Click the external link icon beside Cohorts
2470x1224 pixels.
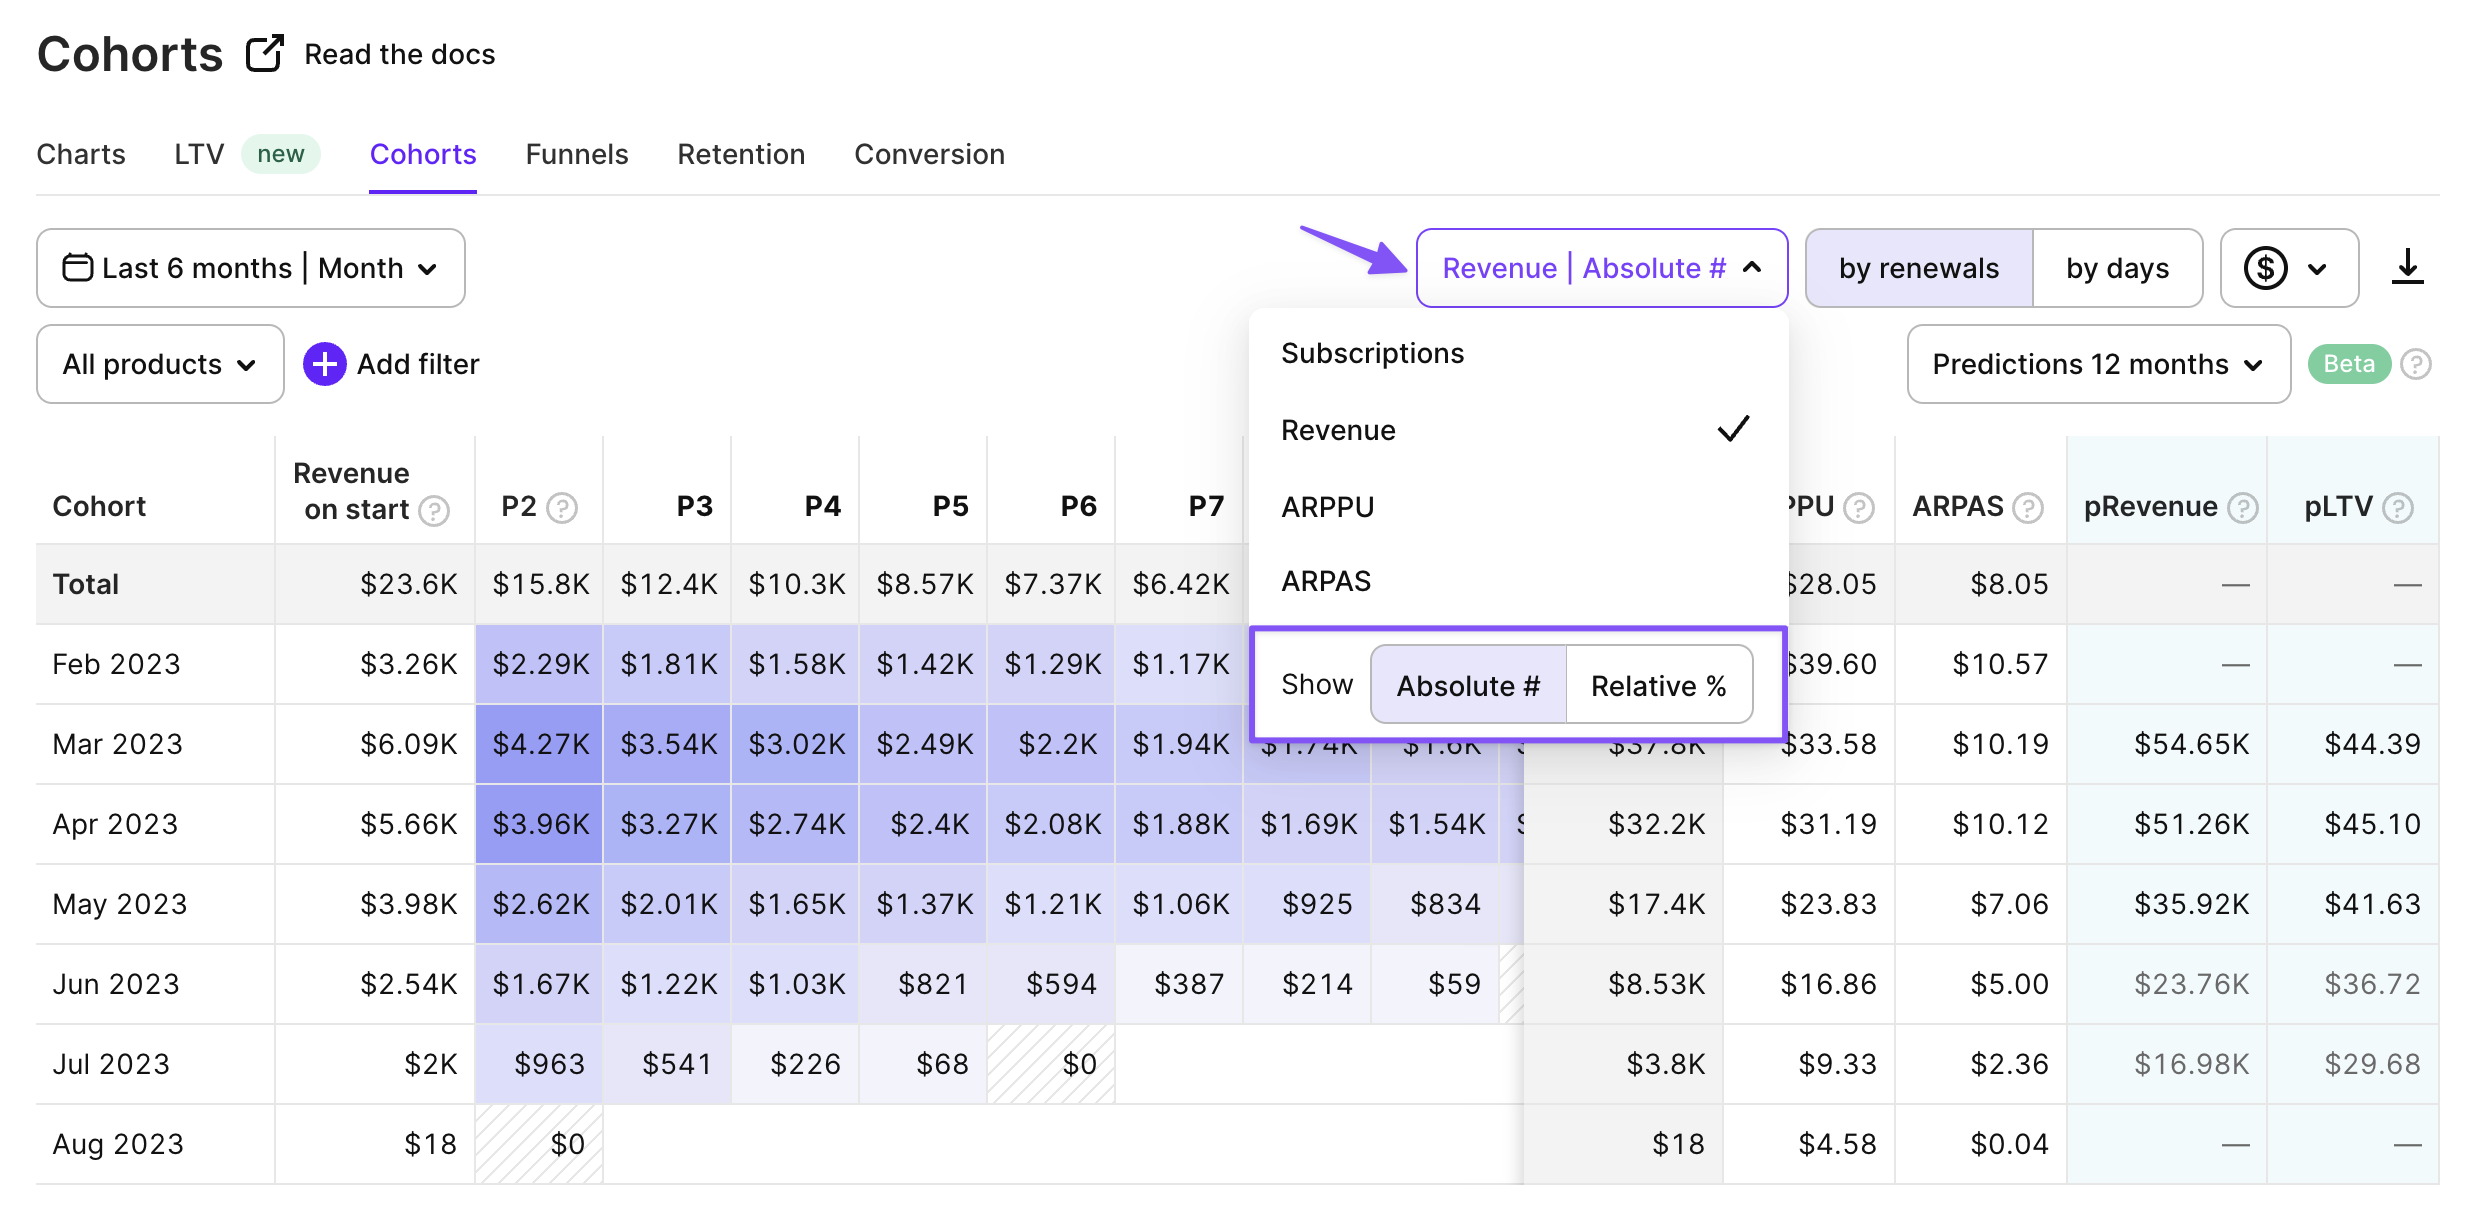(x=265, y=53)
